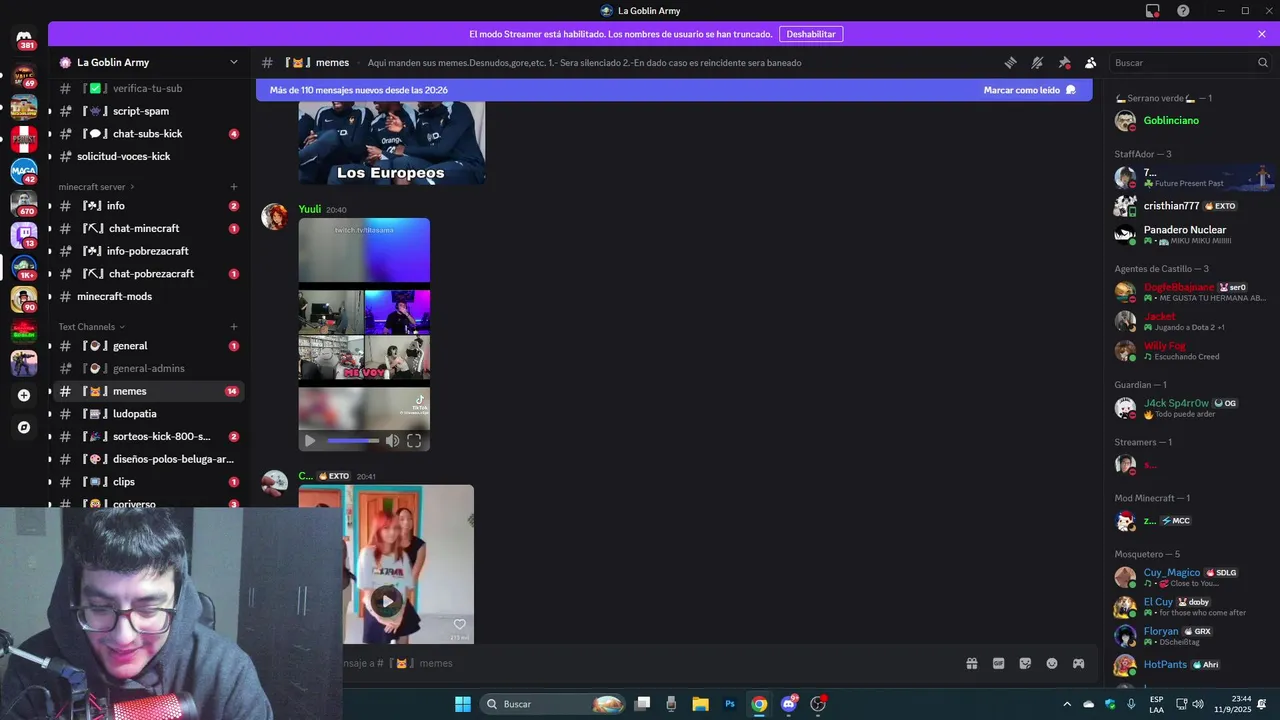Switch to the general channel
This screenshot has width=1280, height=720.
coord(148,346)
